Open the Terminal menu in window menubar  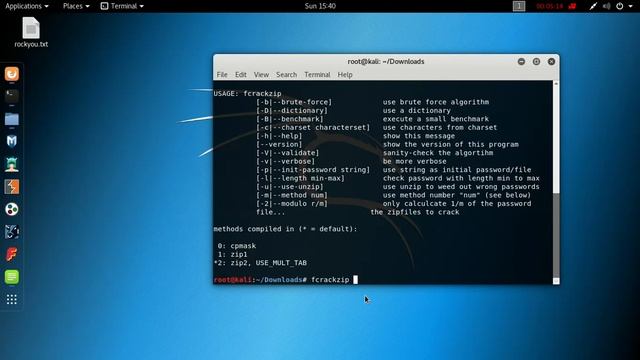[317, 75]
